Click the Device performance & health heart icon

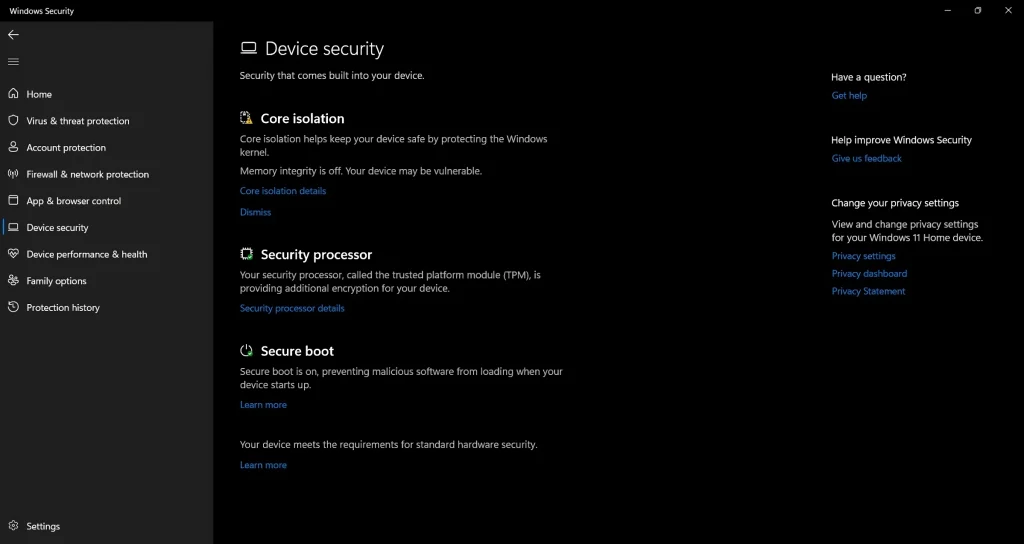pos(13,254)
